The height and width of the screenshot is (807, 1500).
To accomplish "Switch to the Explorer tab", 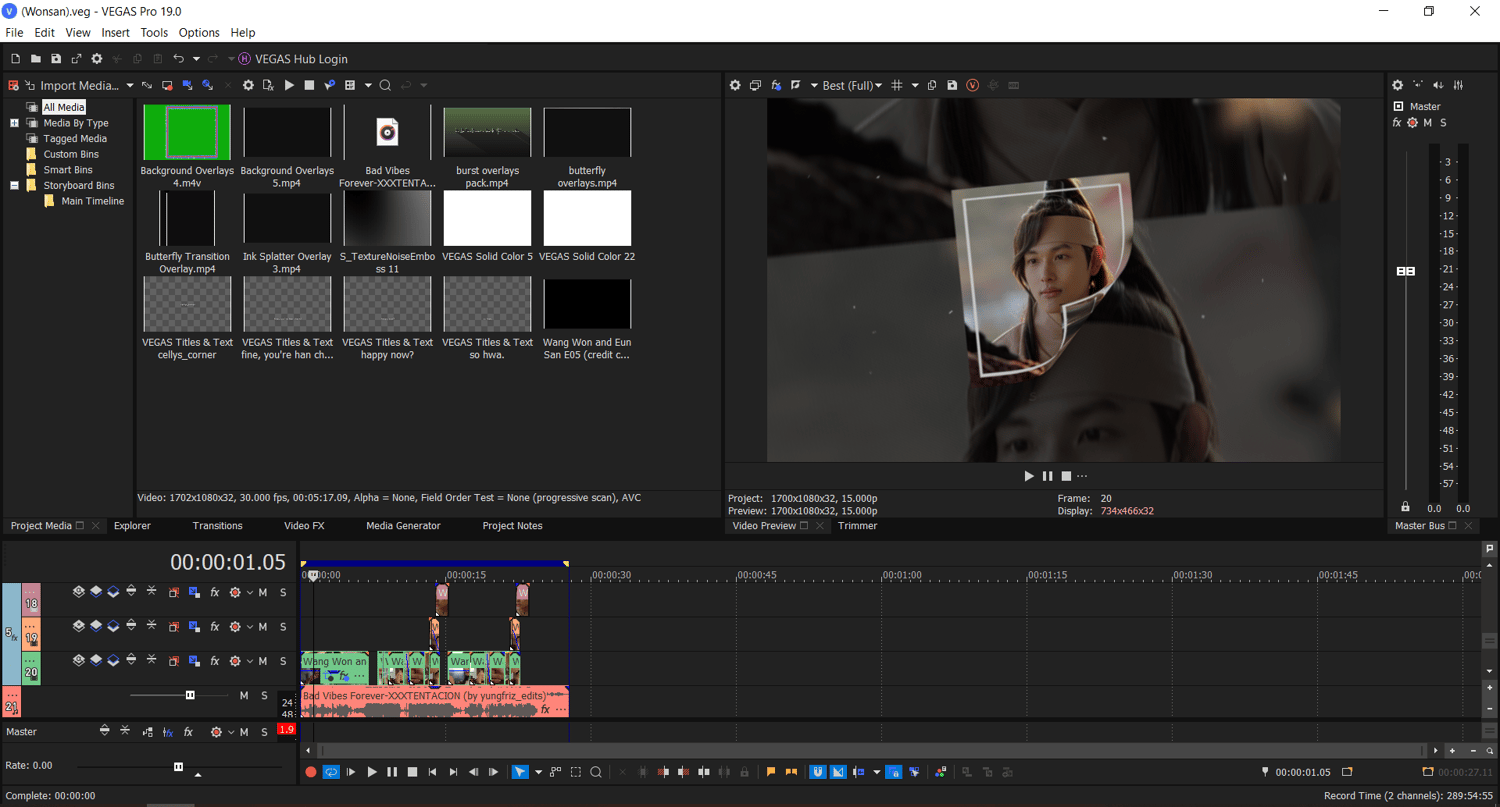I will (132, 526).
